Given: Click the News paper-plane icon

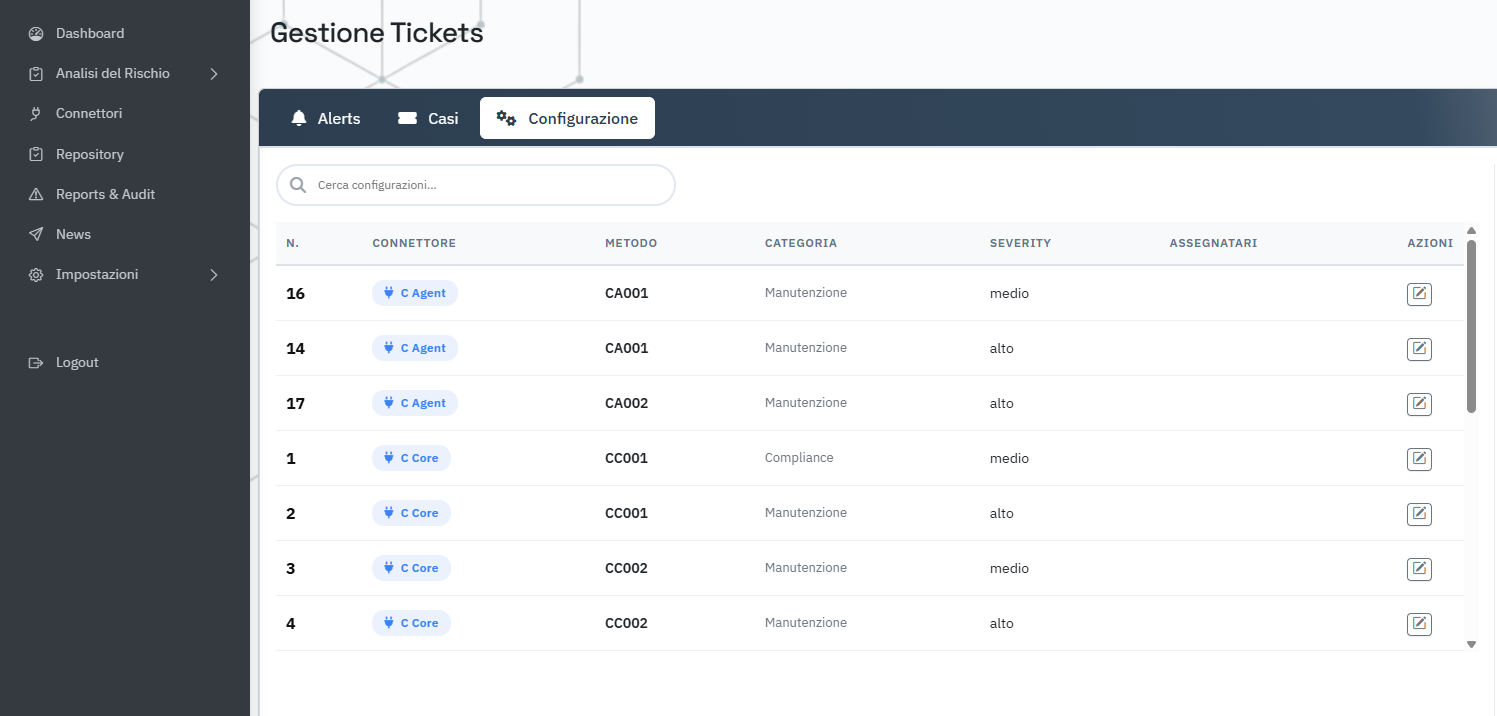Looking at the screenshot, I should (36, 235).
